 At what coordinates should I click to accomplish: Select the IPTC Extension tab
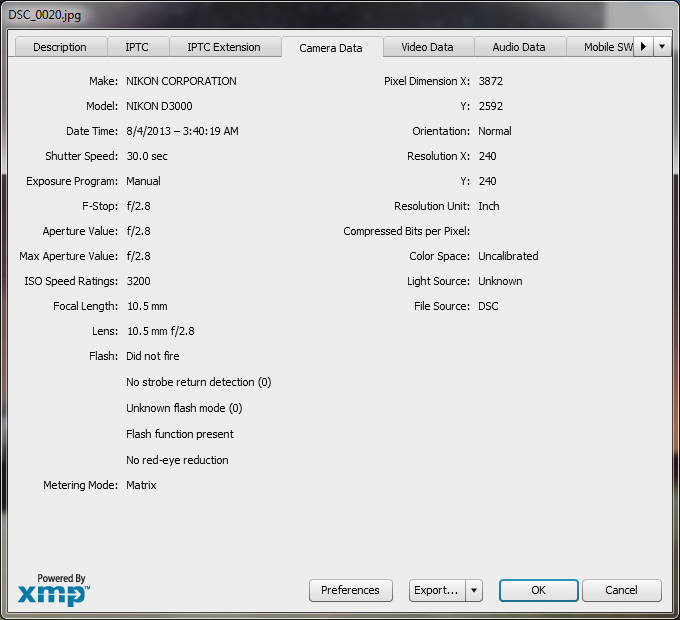click(x=224, y=47)
